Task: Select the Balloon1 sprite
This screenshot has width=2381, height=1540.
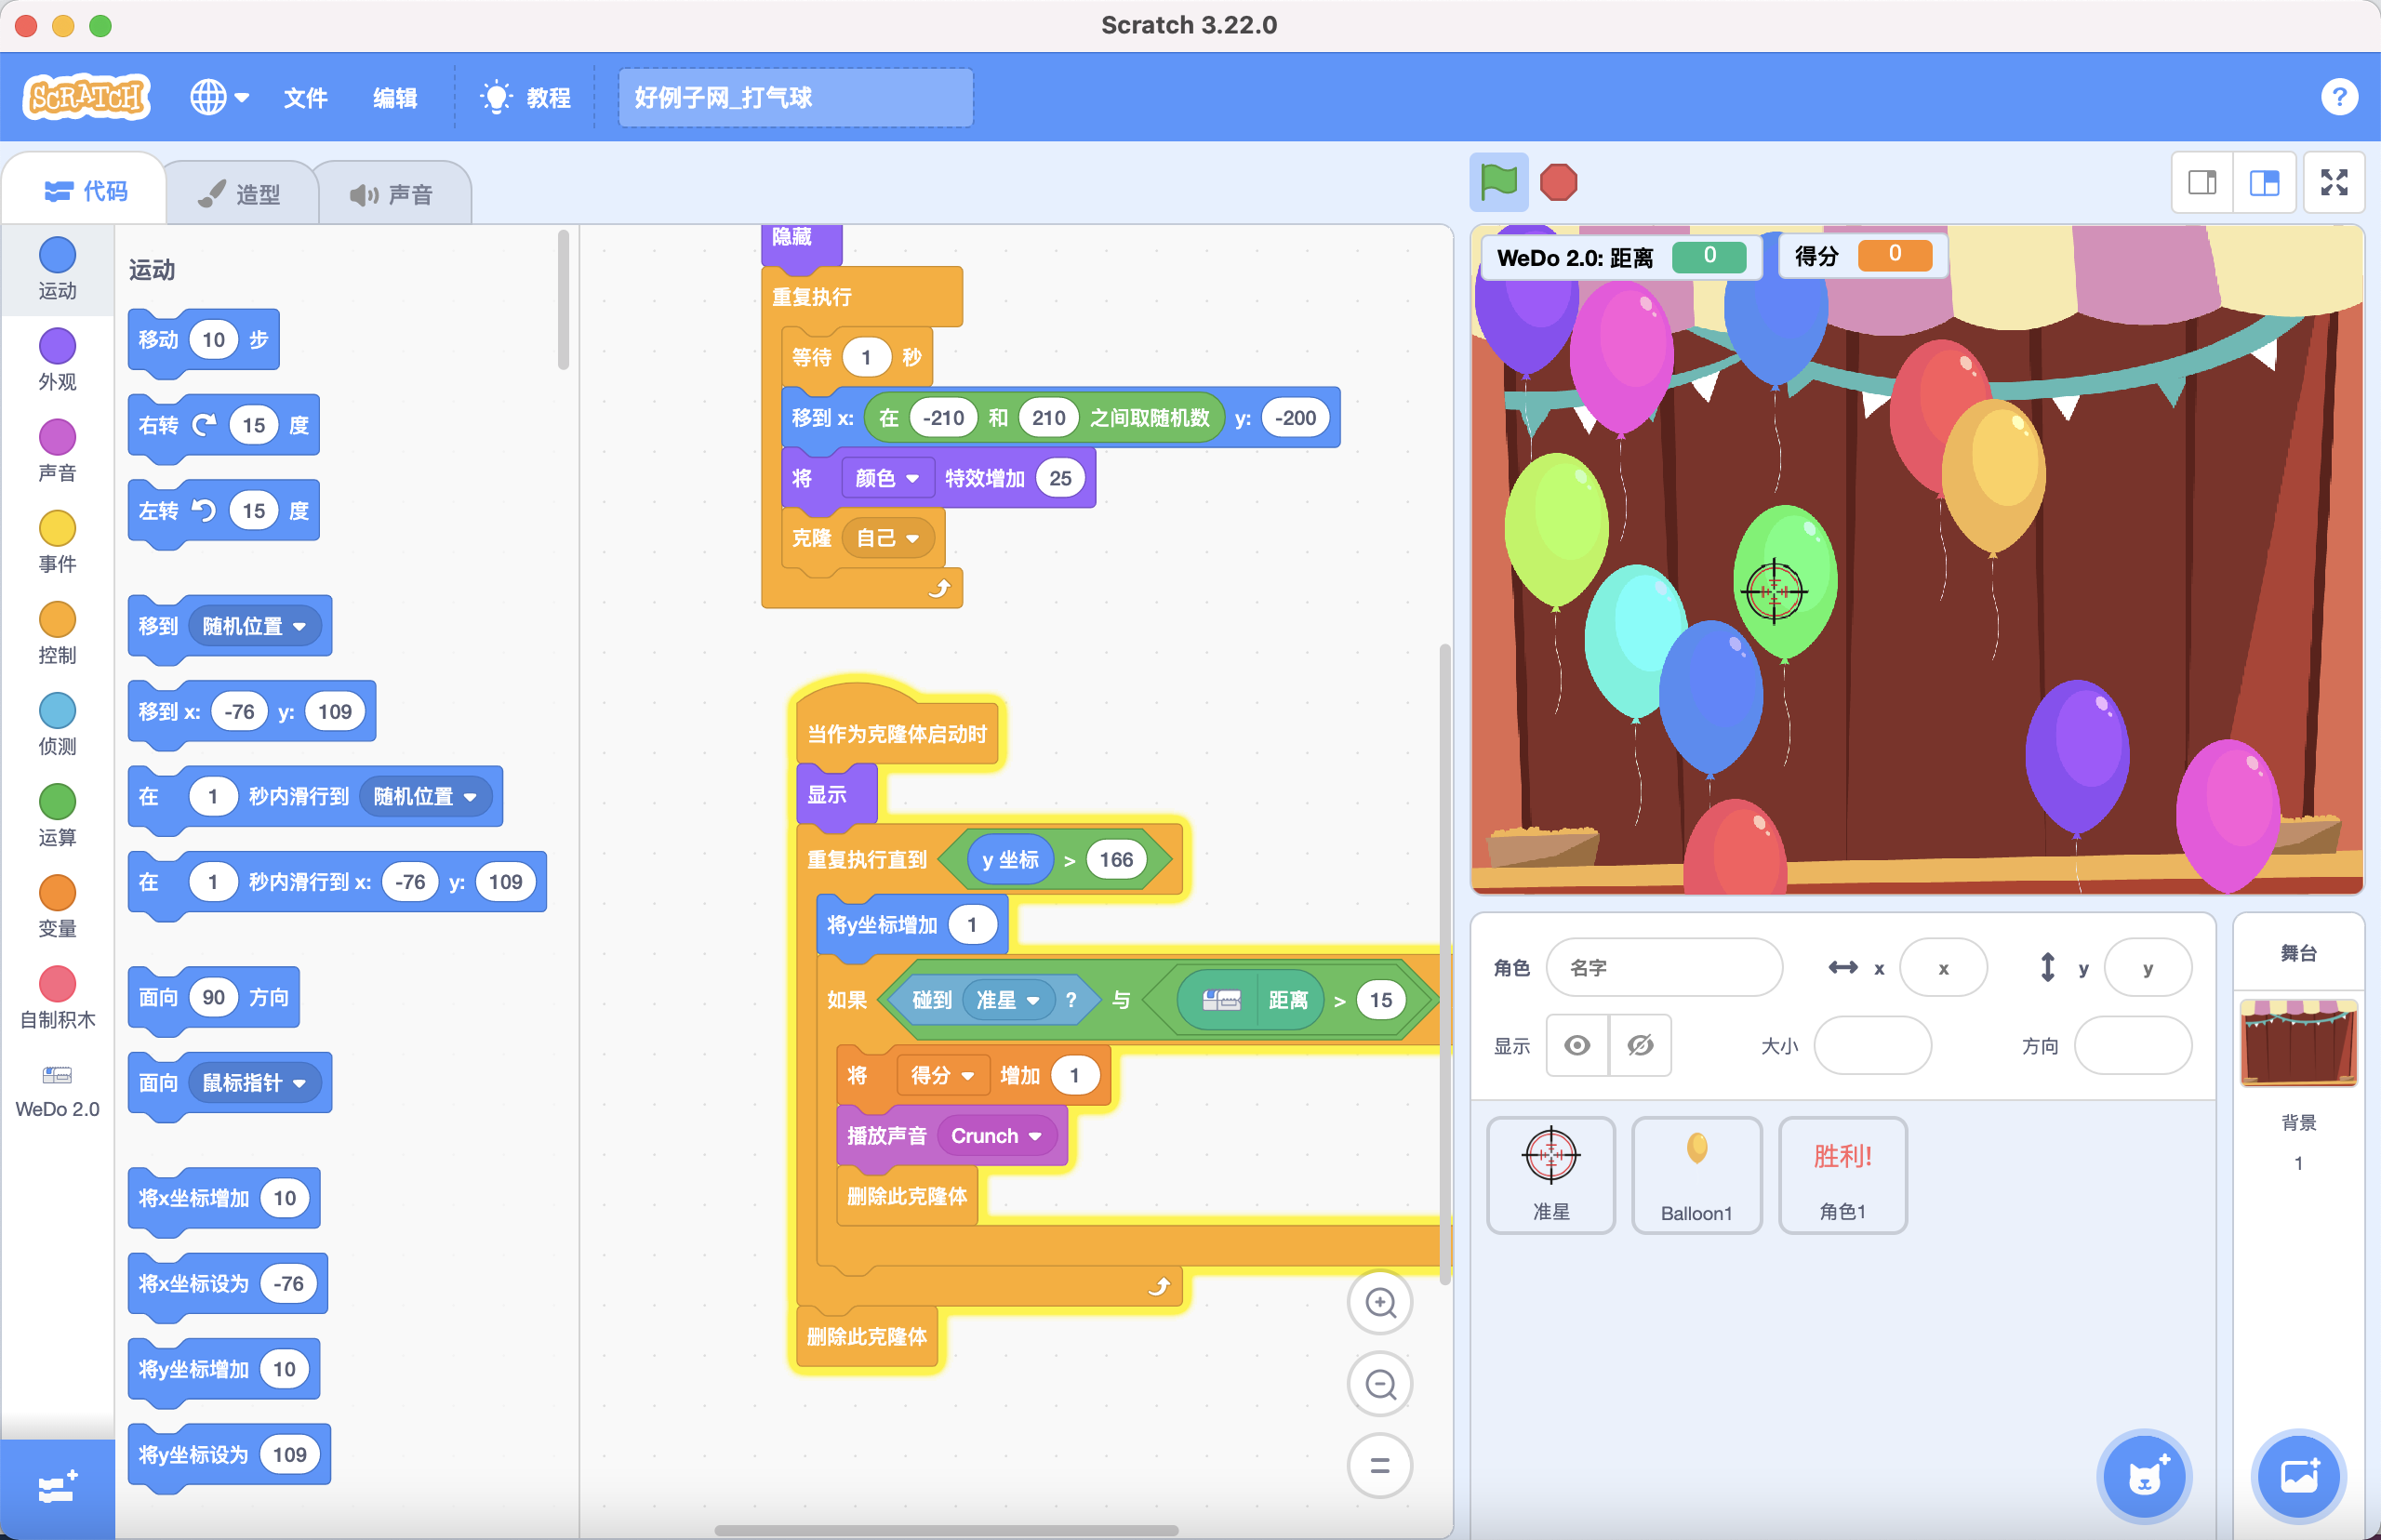Action: click(1696, 1175)
